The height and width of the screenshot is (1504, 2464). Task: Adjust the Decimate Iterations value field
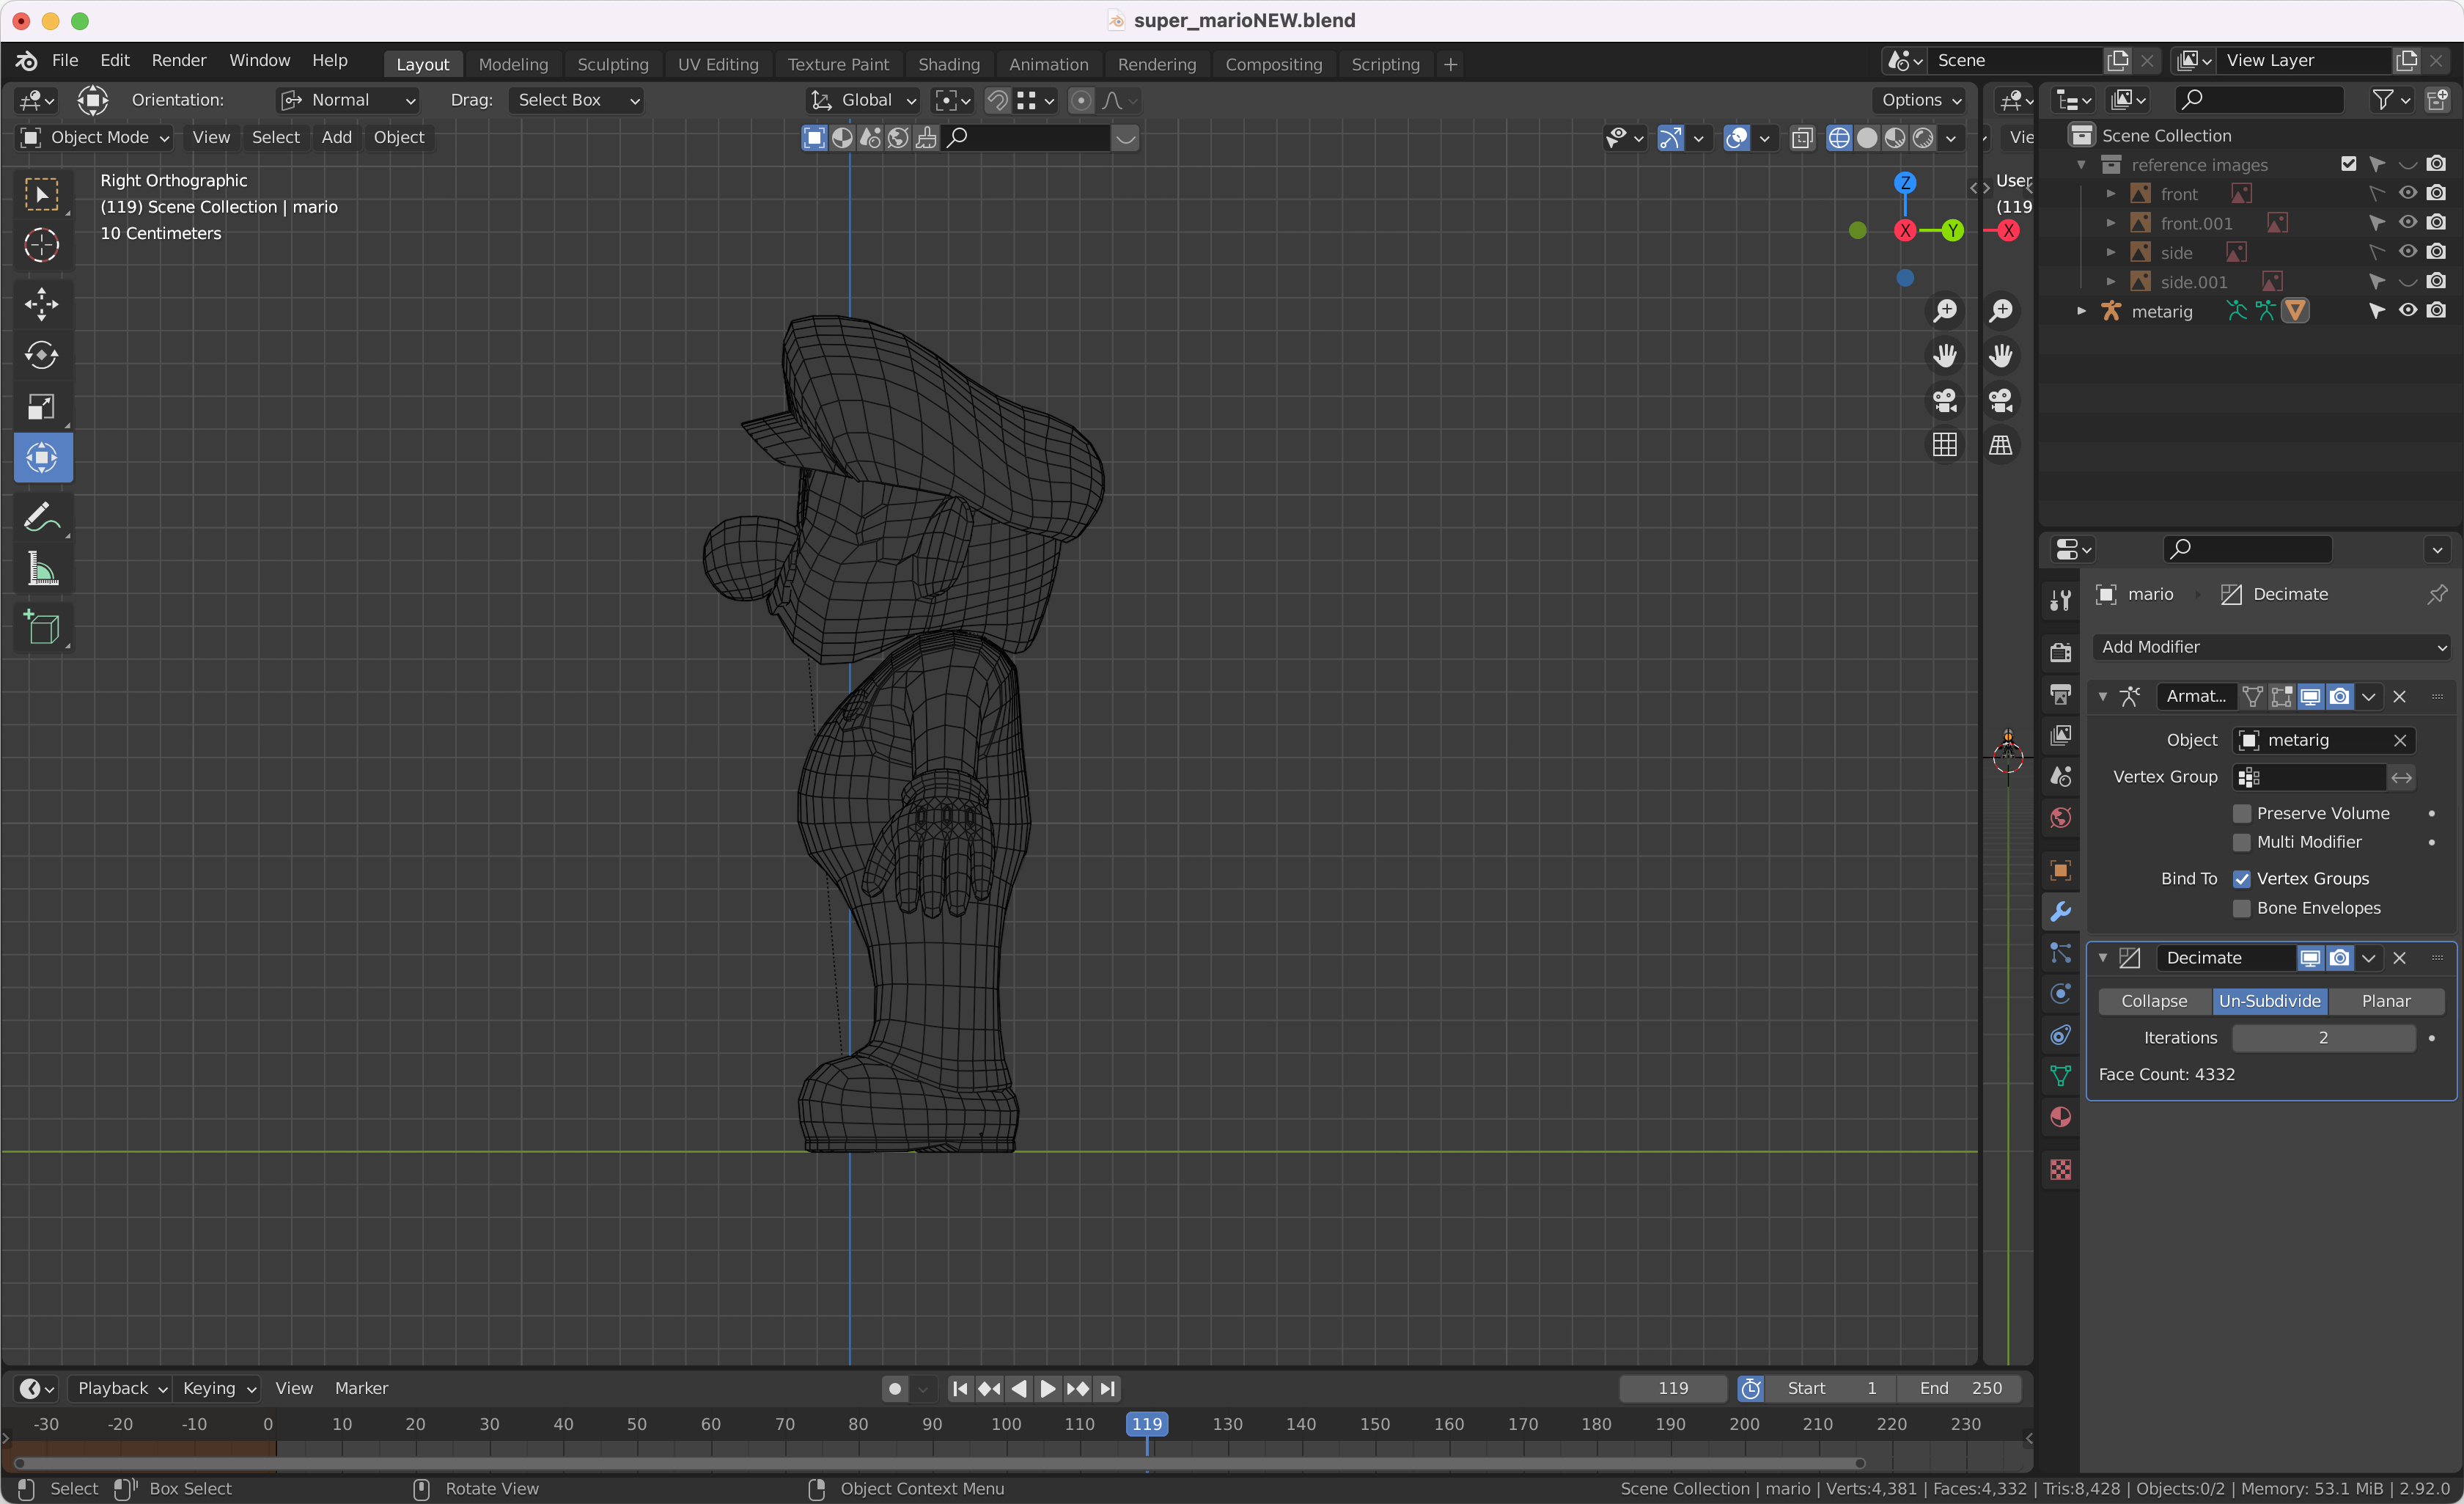pyautogui.click(x=2323, y=1039)
